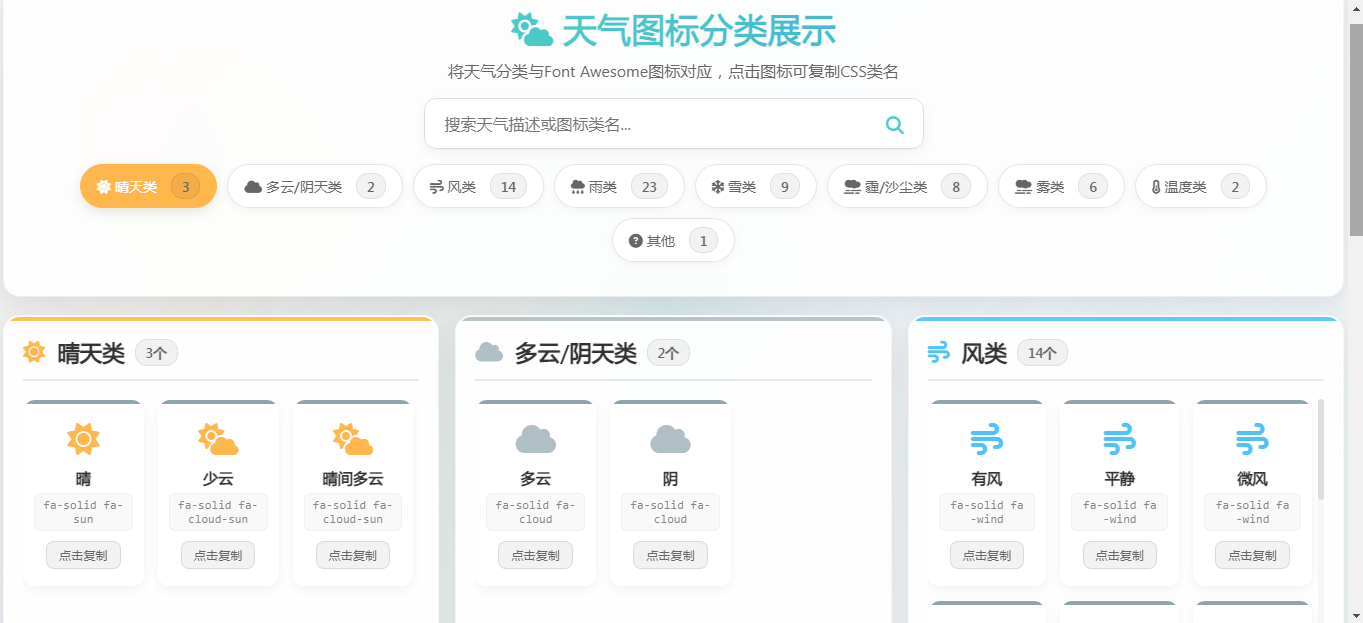Click 点击复制 button under 有风
This screenshot has width=1363, height=623.
987,555
